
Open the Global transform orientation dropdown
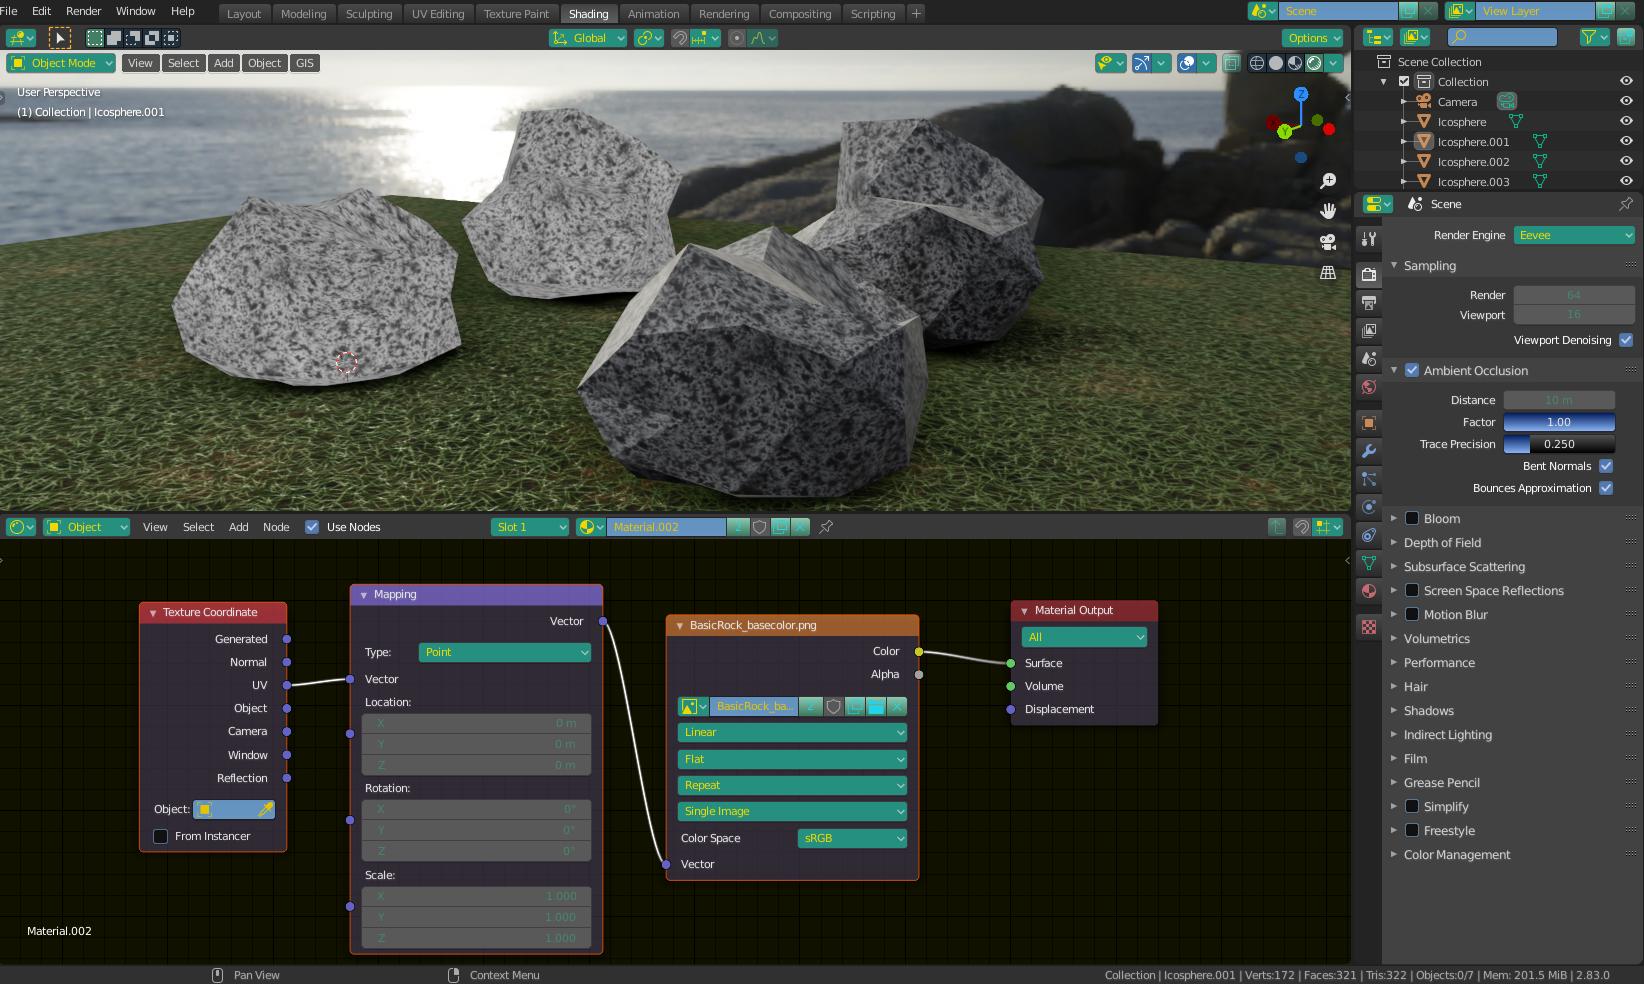[588, 38]
